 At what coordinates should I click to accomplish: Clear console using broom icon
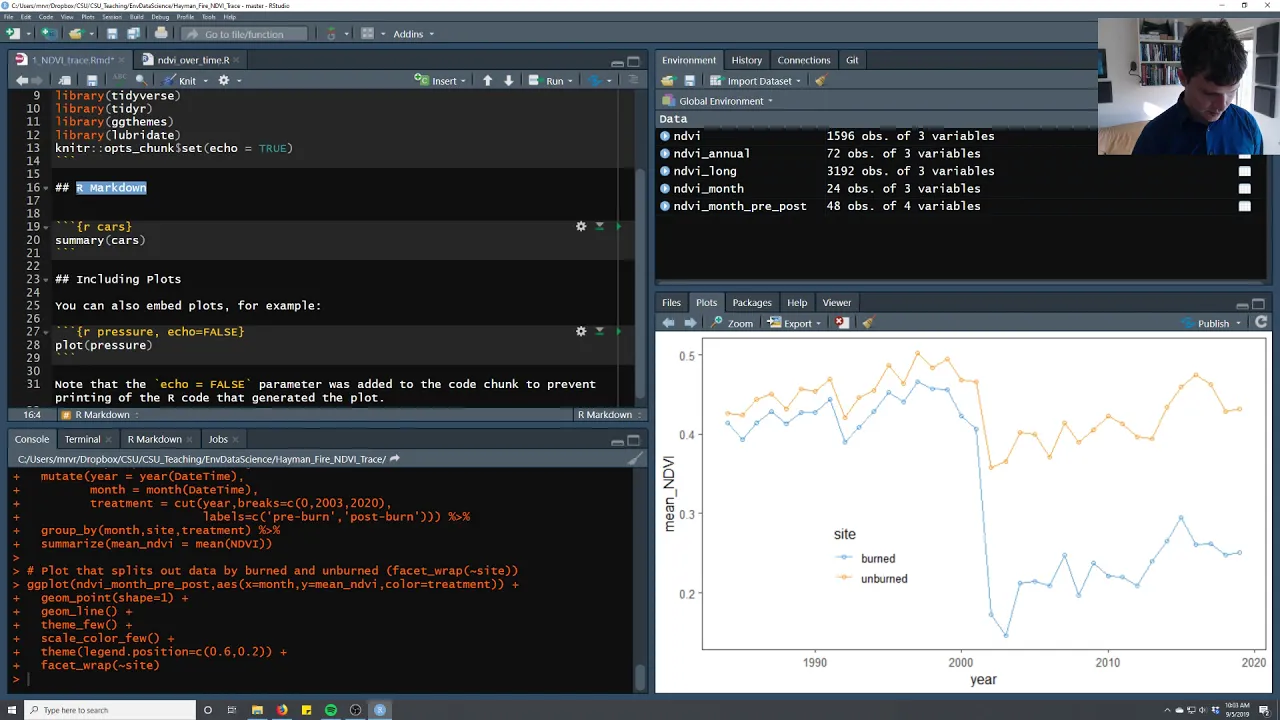tap(635, 459)
